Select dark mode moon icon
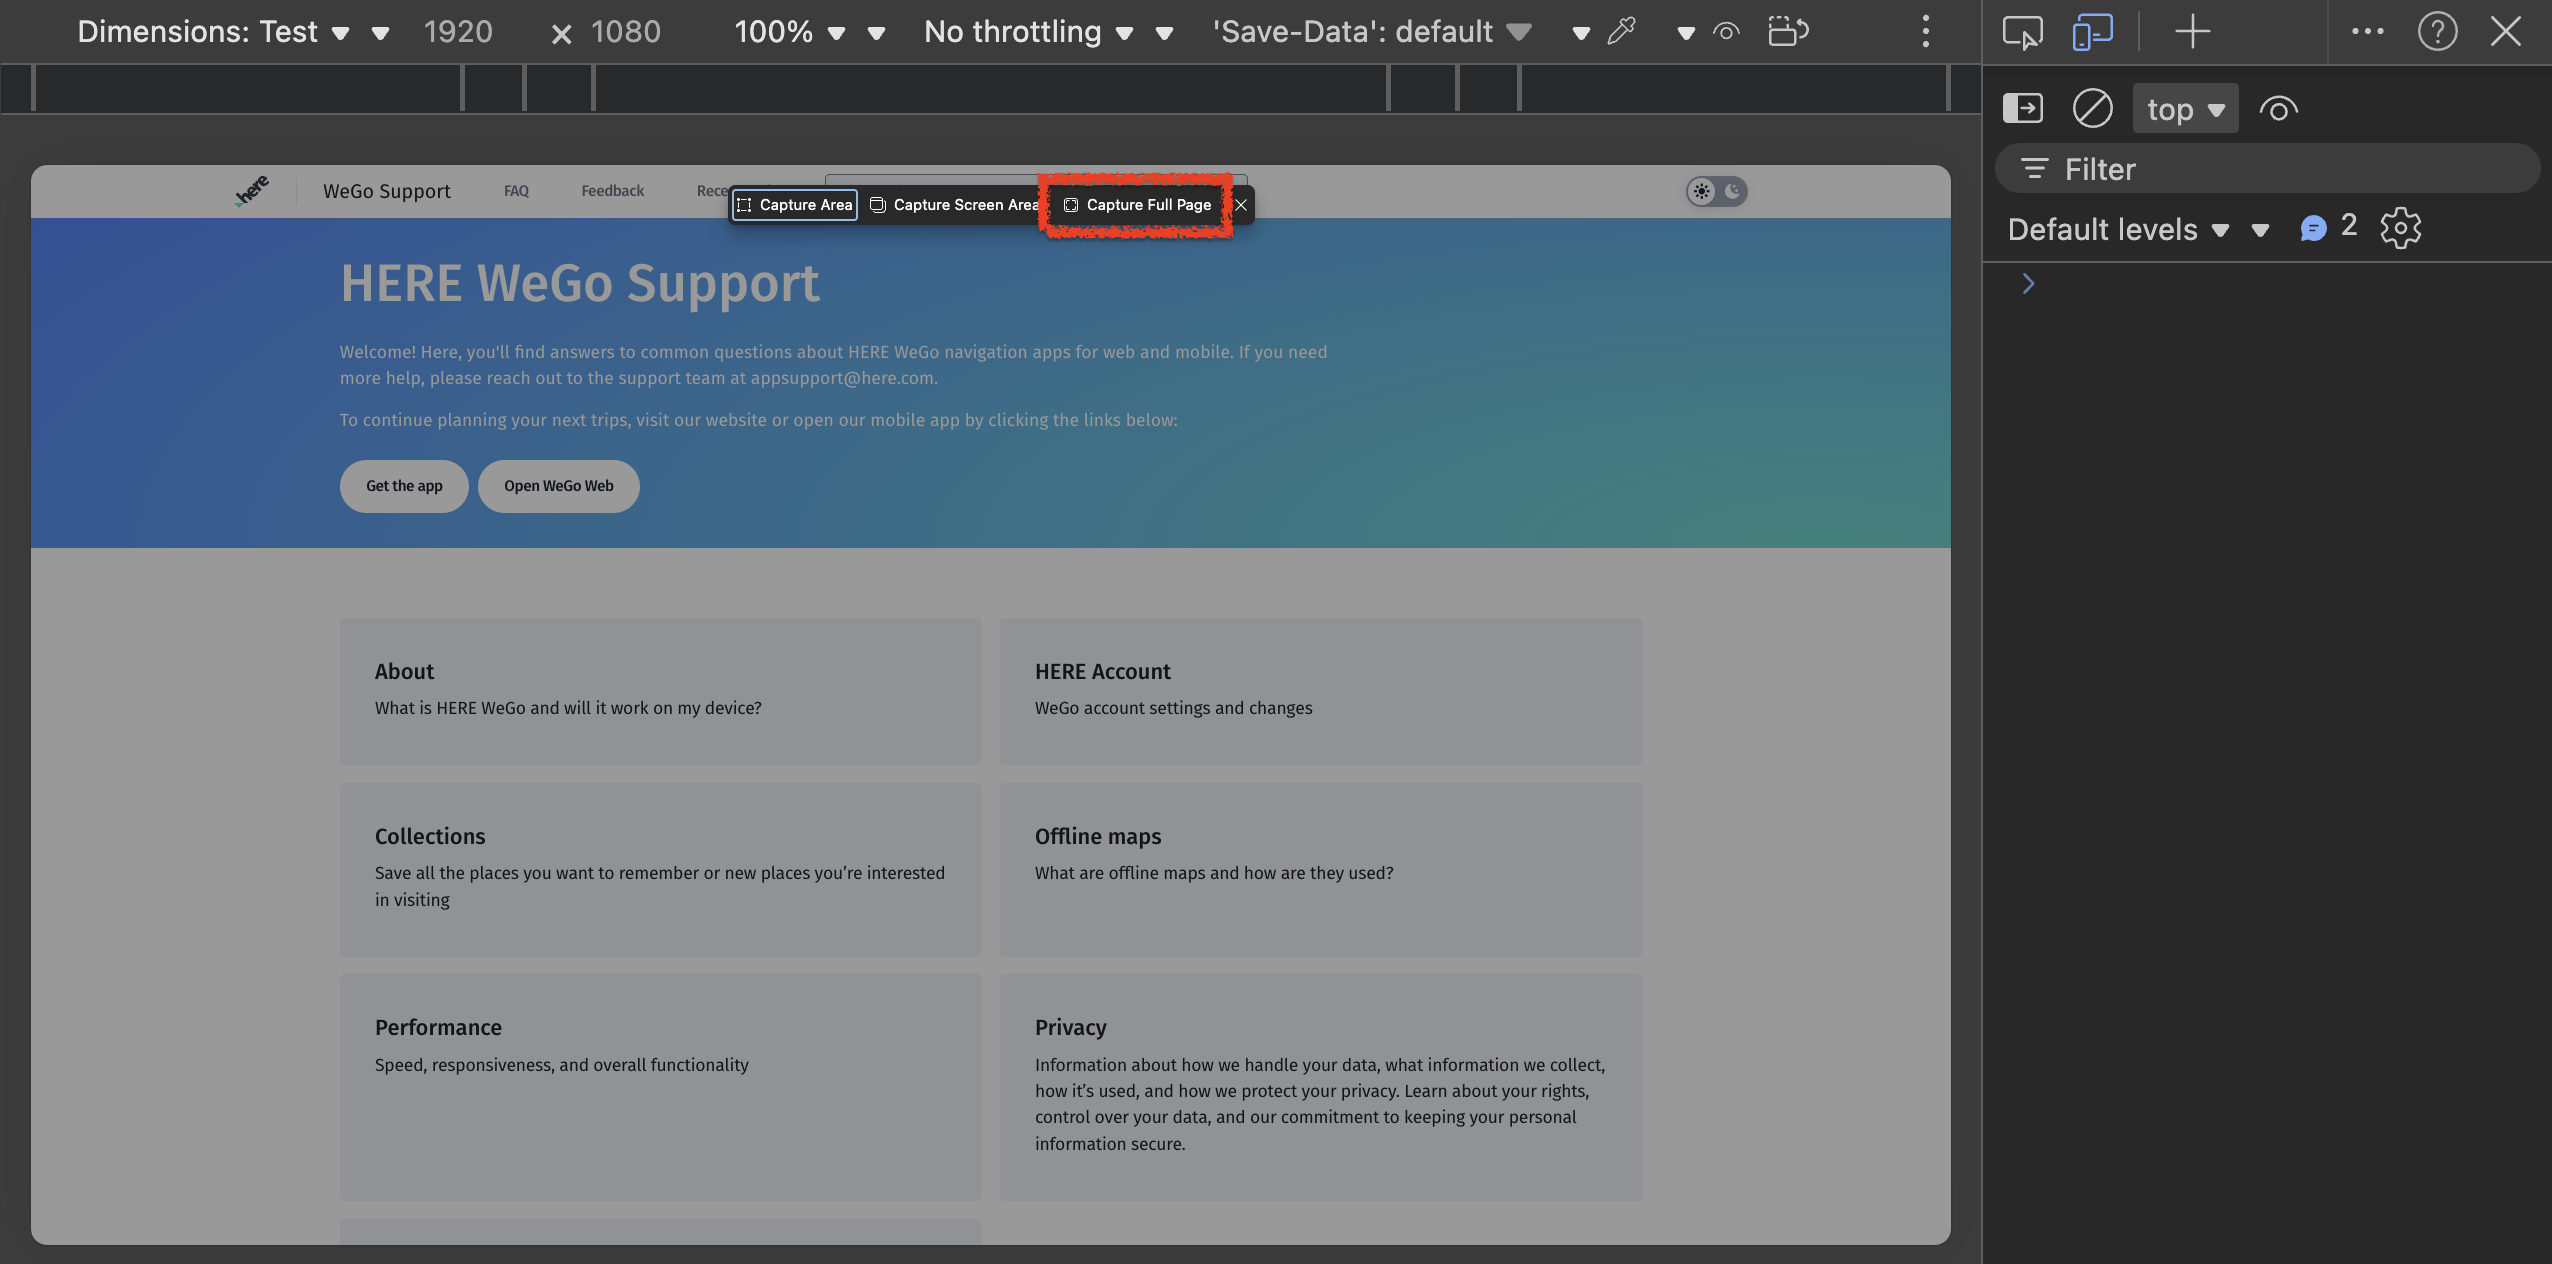Image resolution: width=2552 pixels, height=1264 pixels. [1733, 191]
